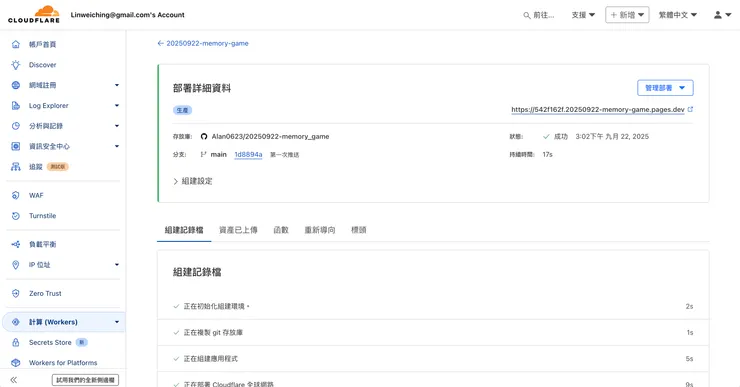Open the 542f162f pages.dev deployment URL
The image size is (740, 387).
click(x=597, y=109)
